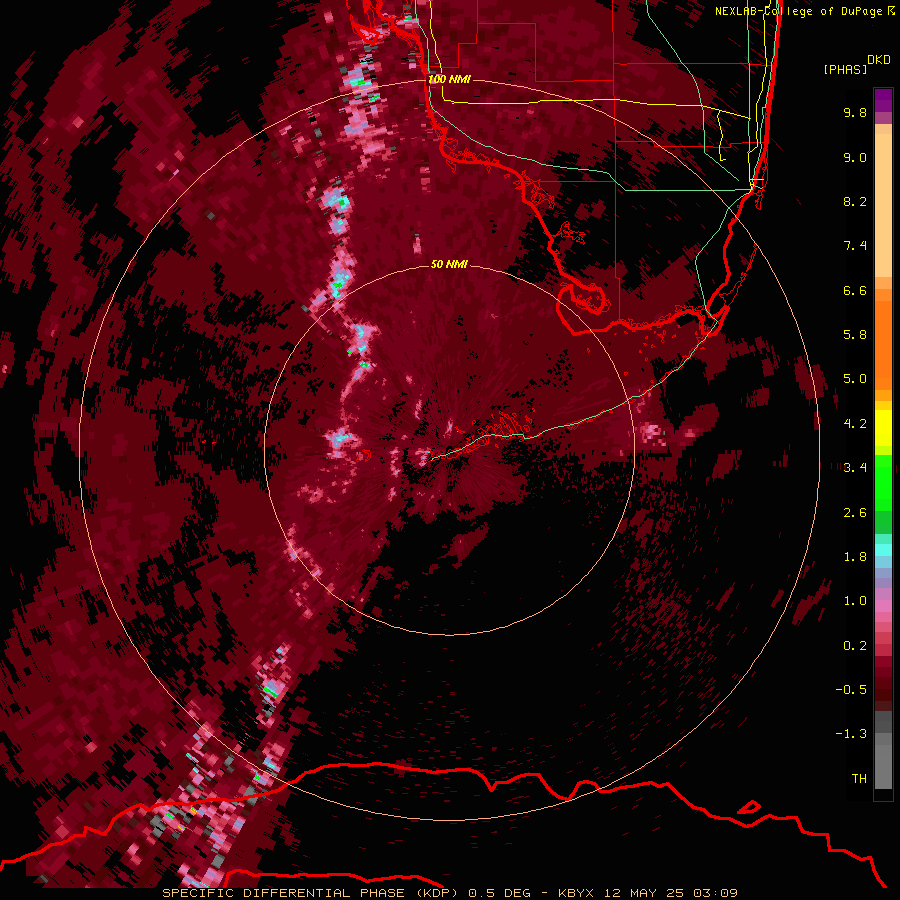This screenshot has width=900, height=900.
Task: Click the yellow segment of the color bar
Action: (x=883, y=428)
